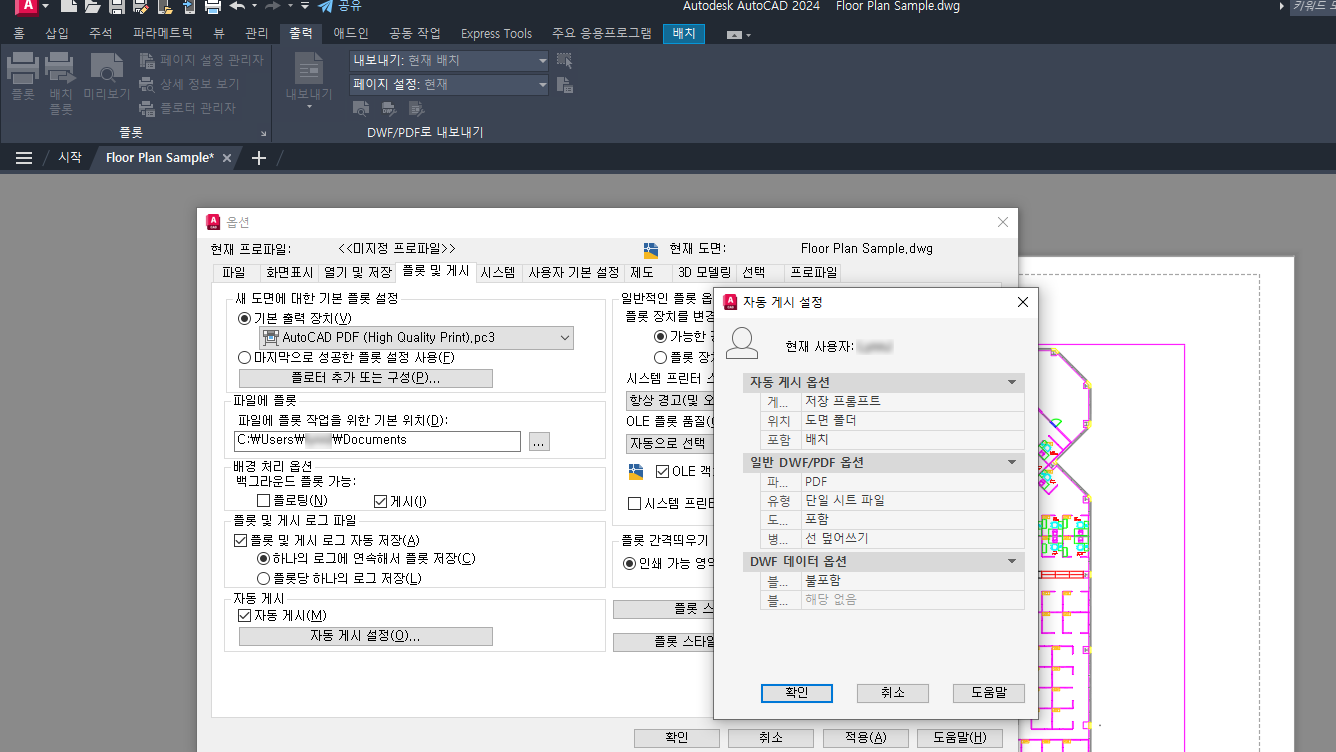The width and height of the screenshot is (1336, 752).
Task: Expand the 플롯 panel dialog launcher arrow
Action: click(264, 133)
